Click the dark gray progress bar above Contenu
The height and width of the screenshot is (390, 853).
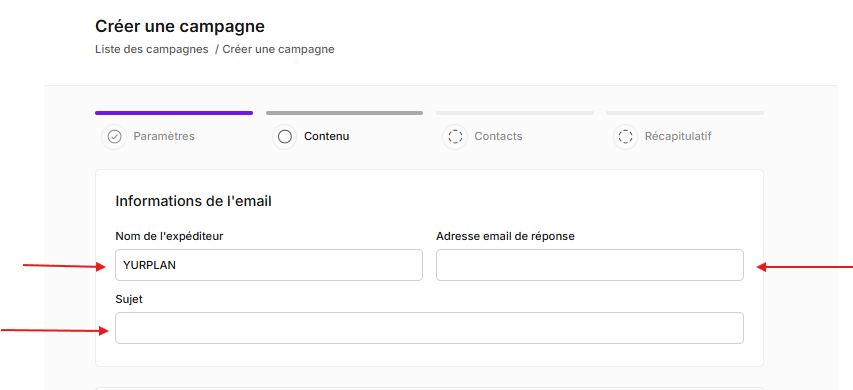tap(344, 113)
